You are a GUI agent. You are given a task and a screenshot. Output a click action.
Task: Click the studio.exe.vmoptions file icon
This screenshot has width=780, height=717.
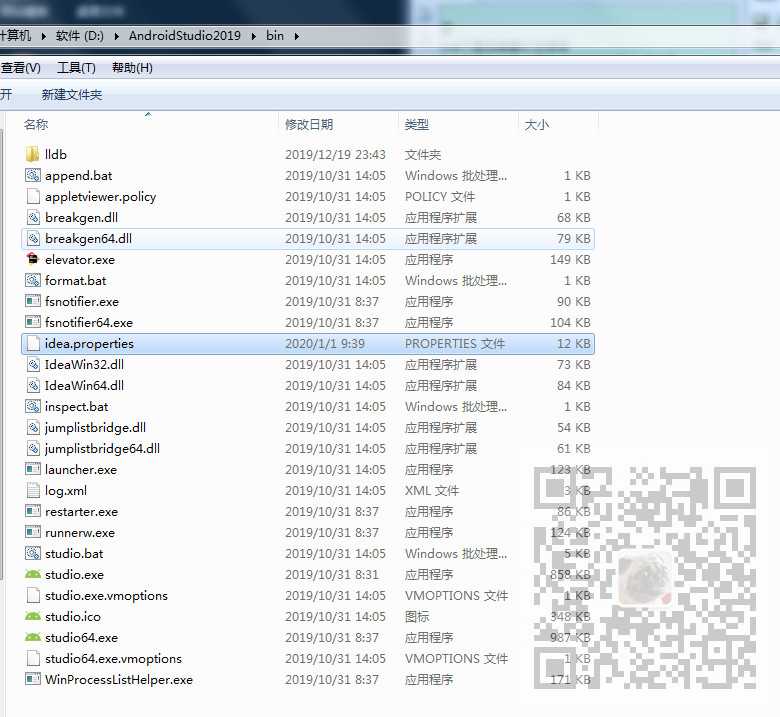(x=33, y=595)
